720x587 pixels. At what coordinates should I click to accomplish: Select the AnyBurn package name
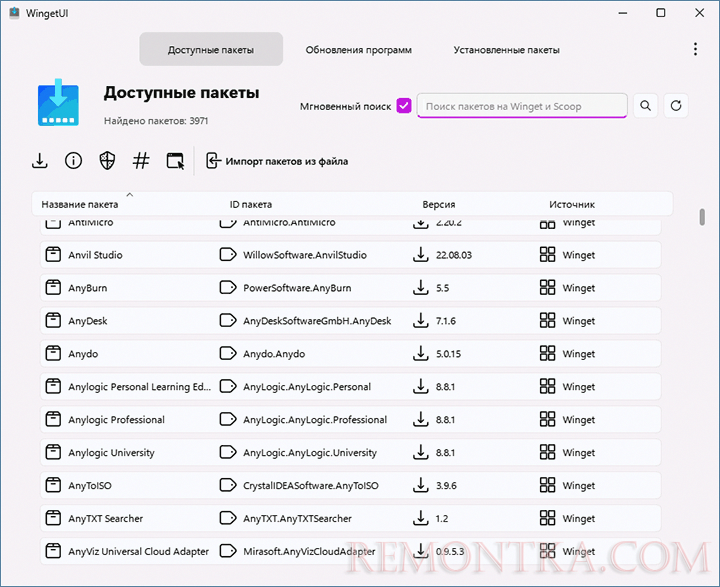click(x=88, y=288)
